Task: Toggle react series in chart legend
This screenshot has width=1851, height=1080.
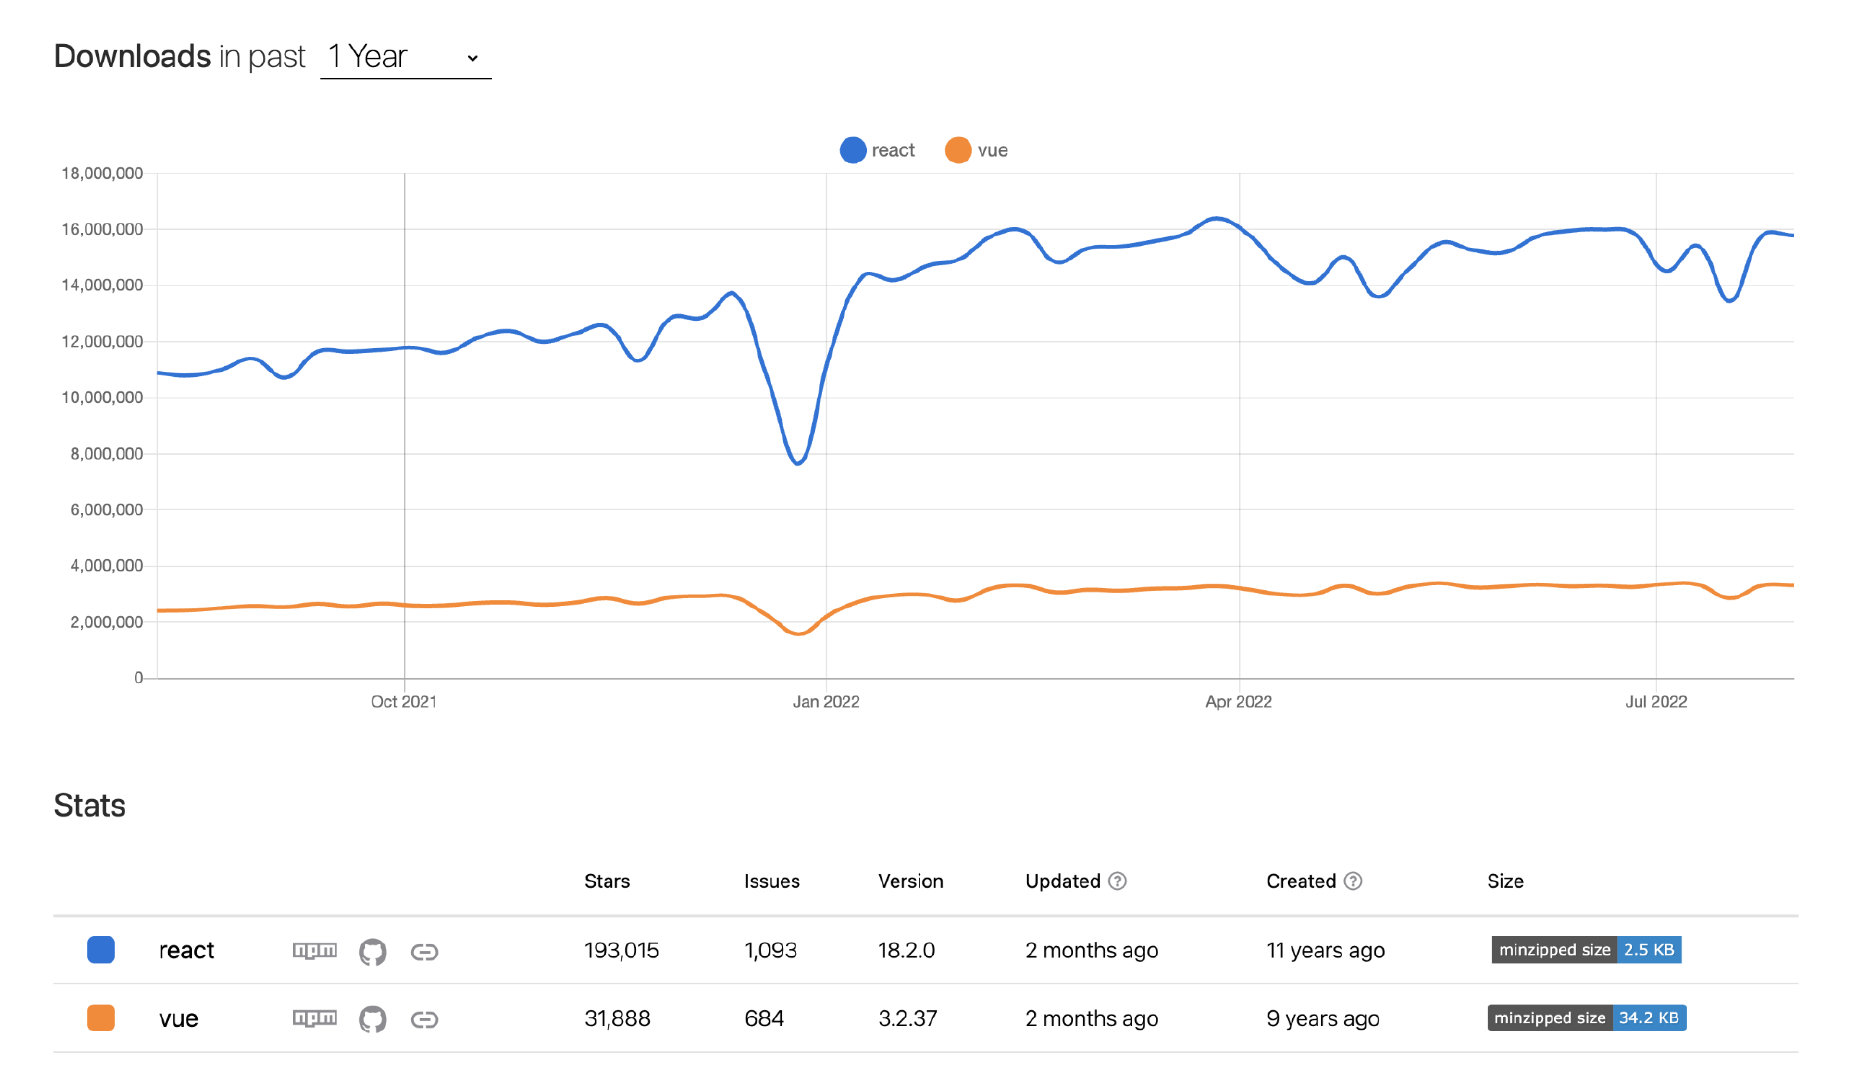Action: click(877, 150)
